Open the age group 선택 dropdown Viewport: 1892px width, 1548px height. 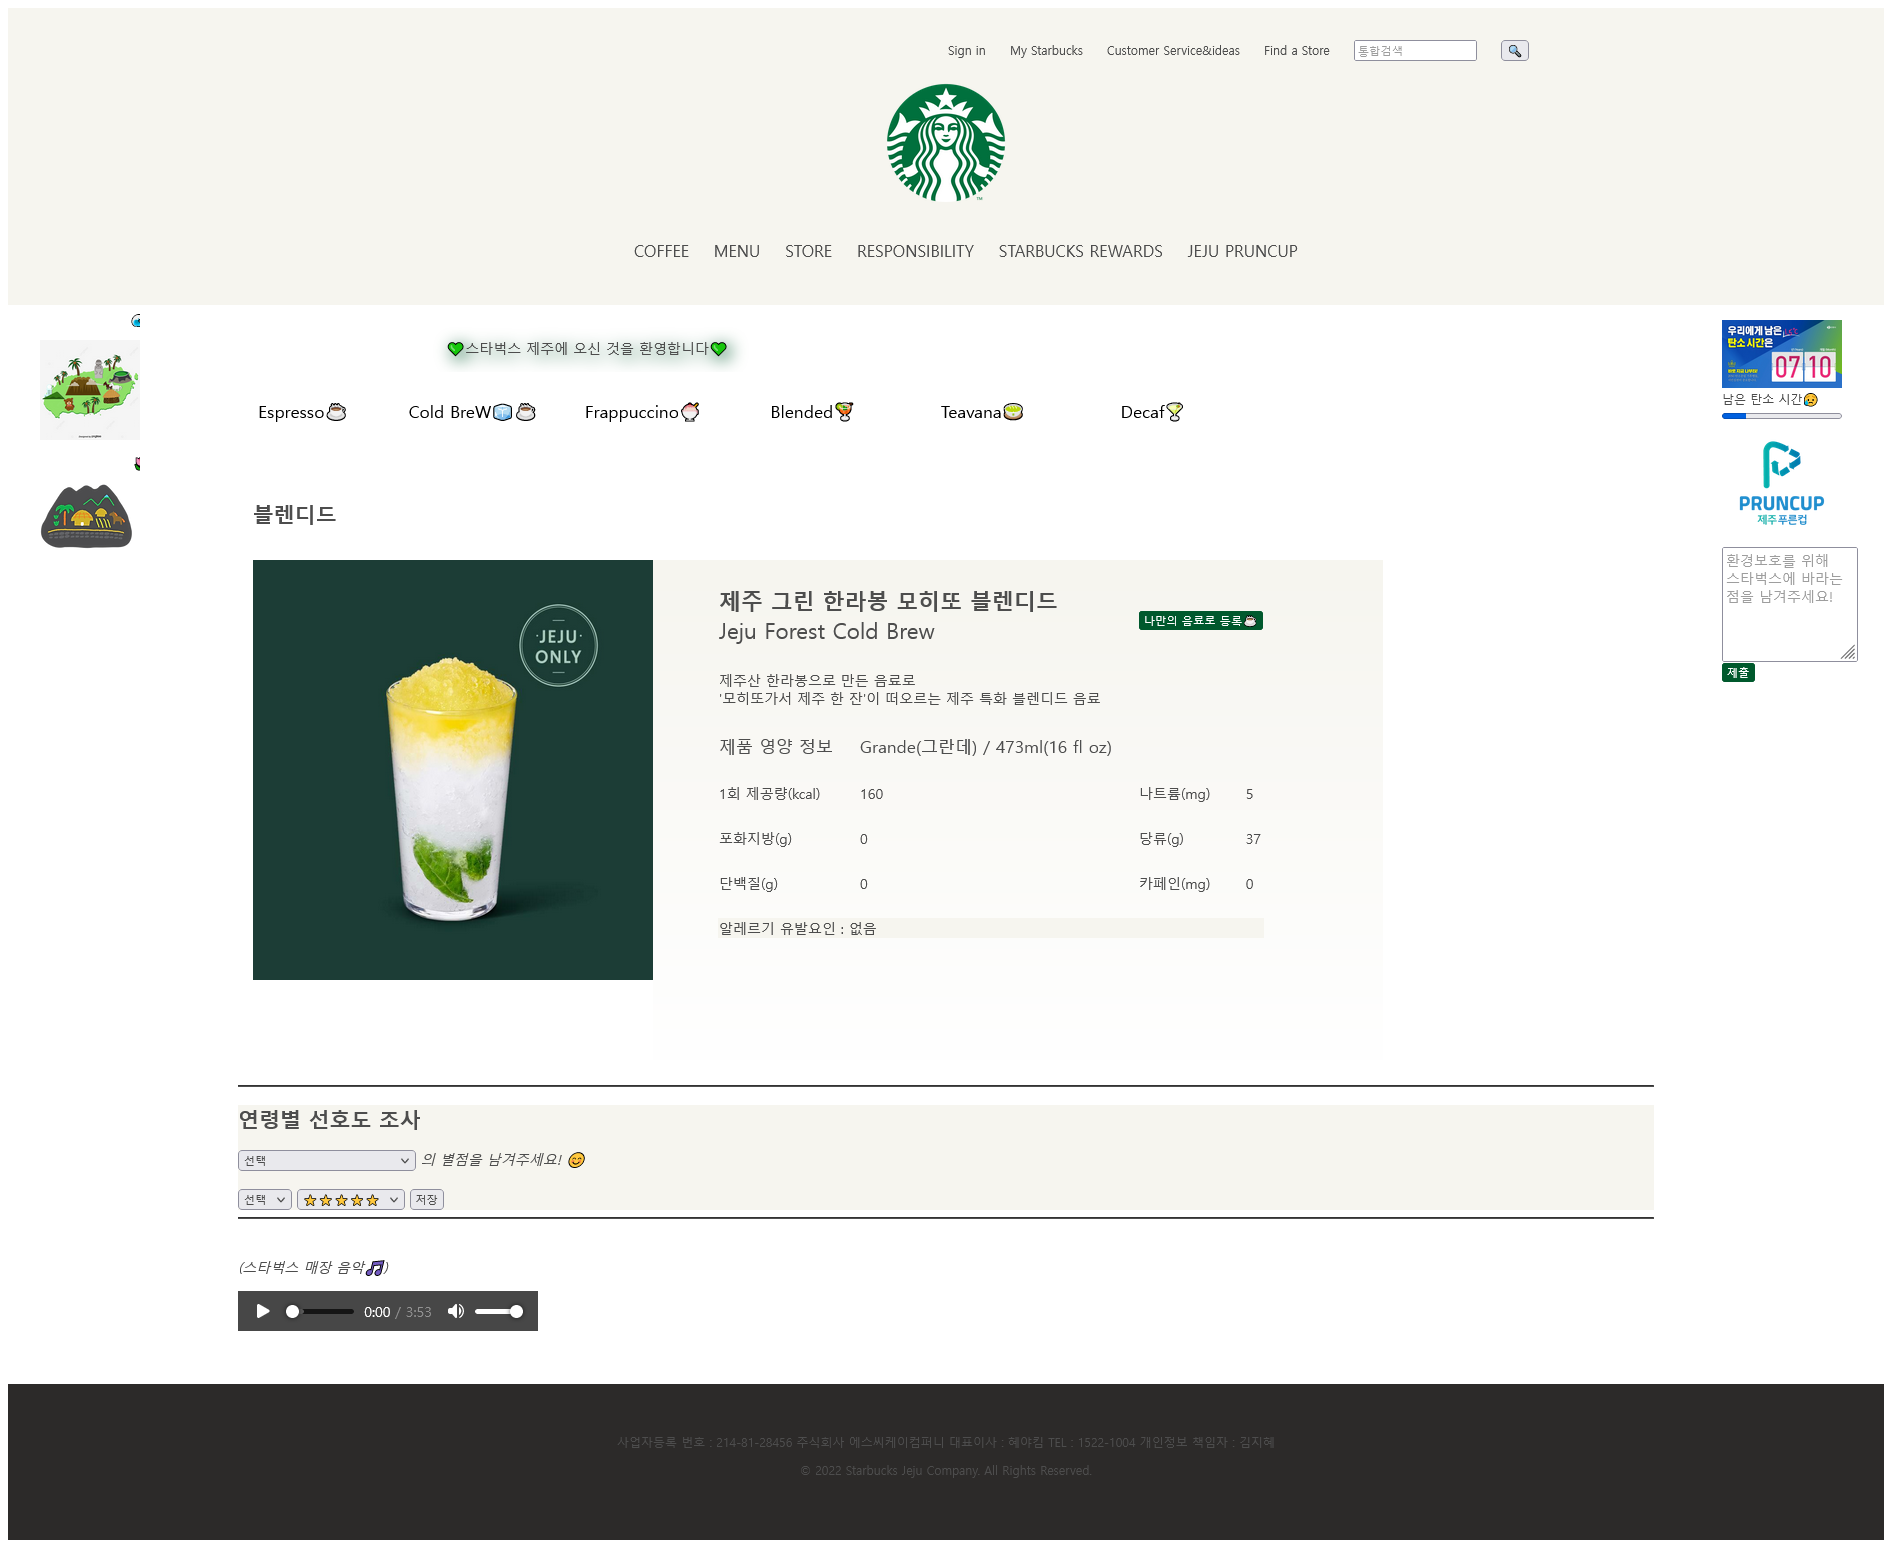(x=326, y=1160)
